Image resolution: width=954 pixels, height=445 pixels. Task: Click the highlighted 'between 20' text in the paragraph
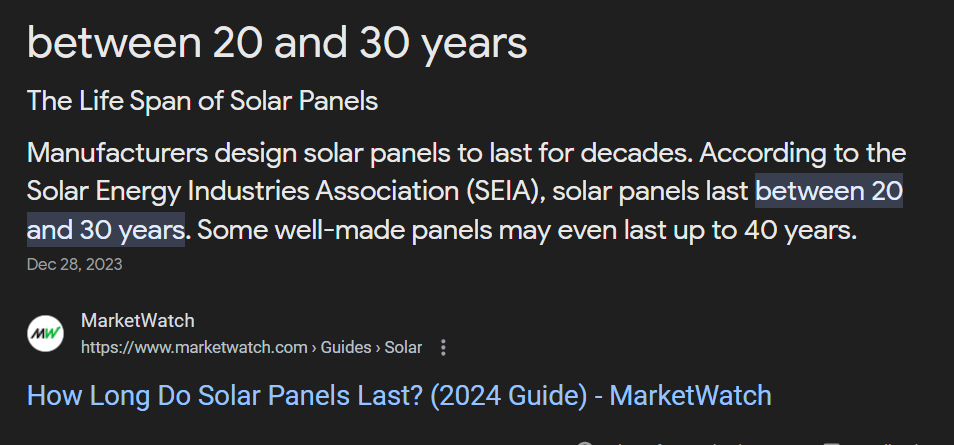[x=829, y=191]
